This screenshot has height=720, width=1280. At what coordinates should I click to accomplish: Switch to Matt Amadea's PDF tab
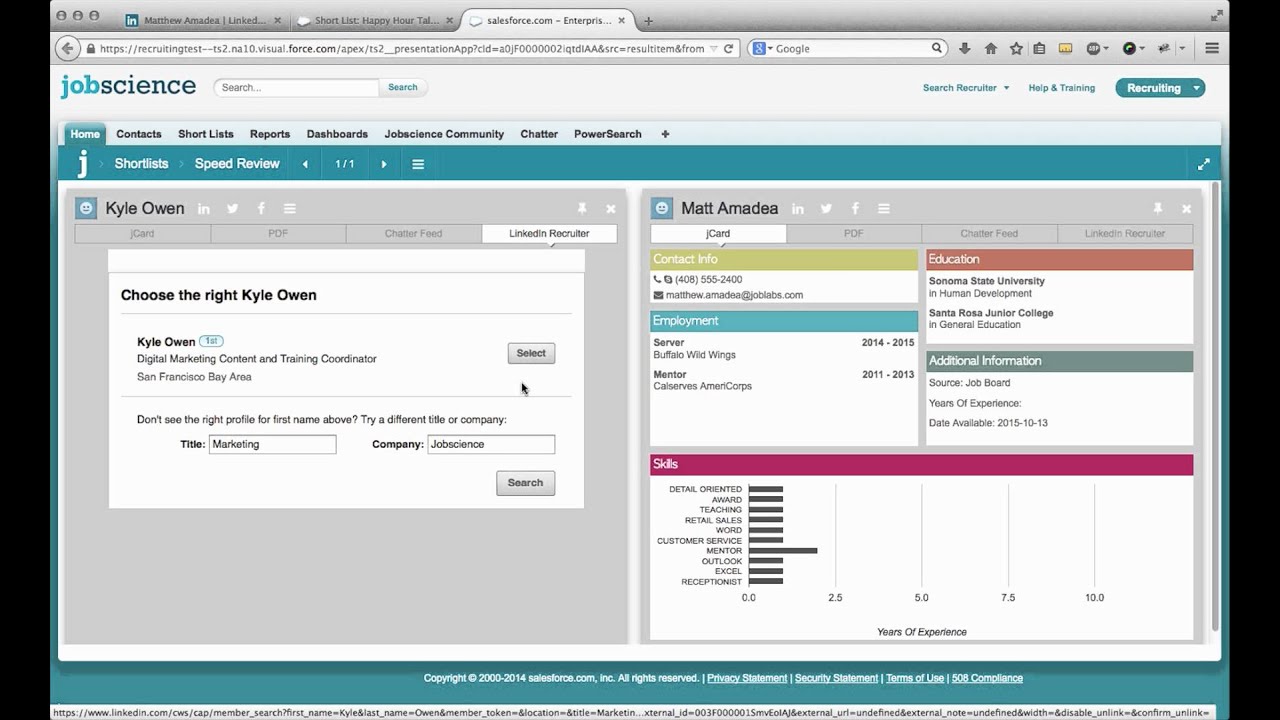(x=854, y=234)
